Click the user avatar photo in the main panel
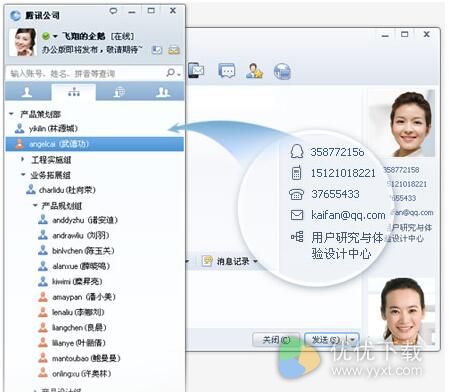The height and width of the screenshot is (392, 449). coord(22,42)
